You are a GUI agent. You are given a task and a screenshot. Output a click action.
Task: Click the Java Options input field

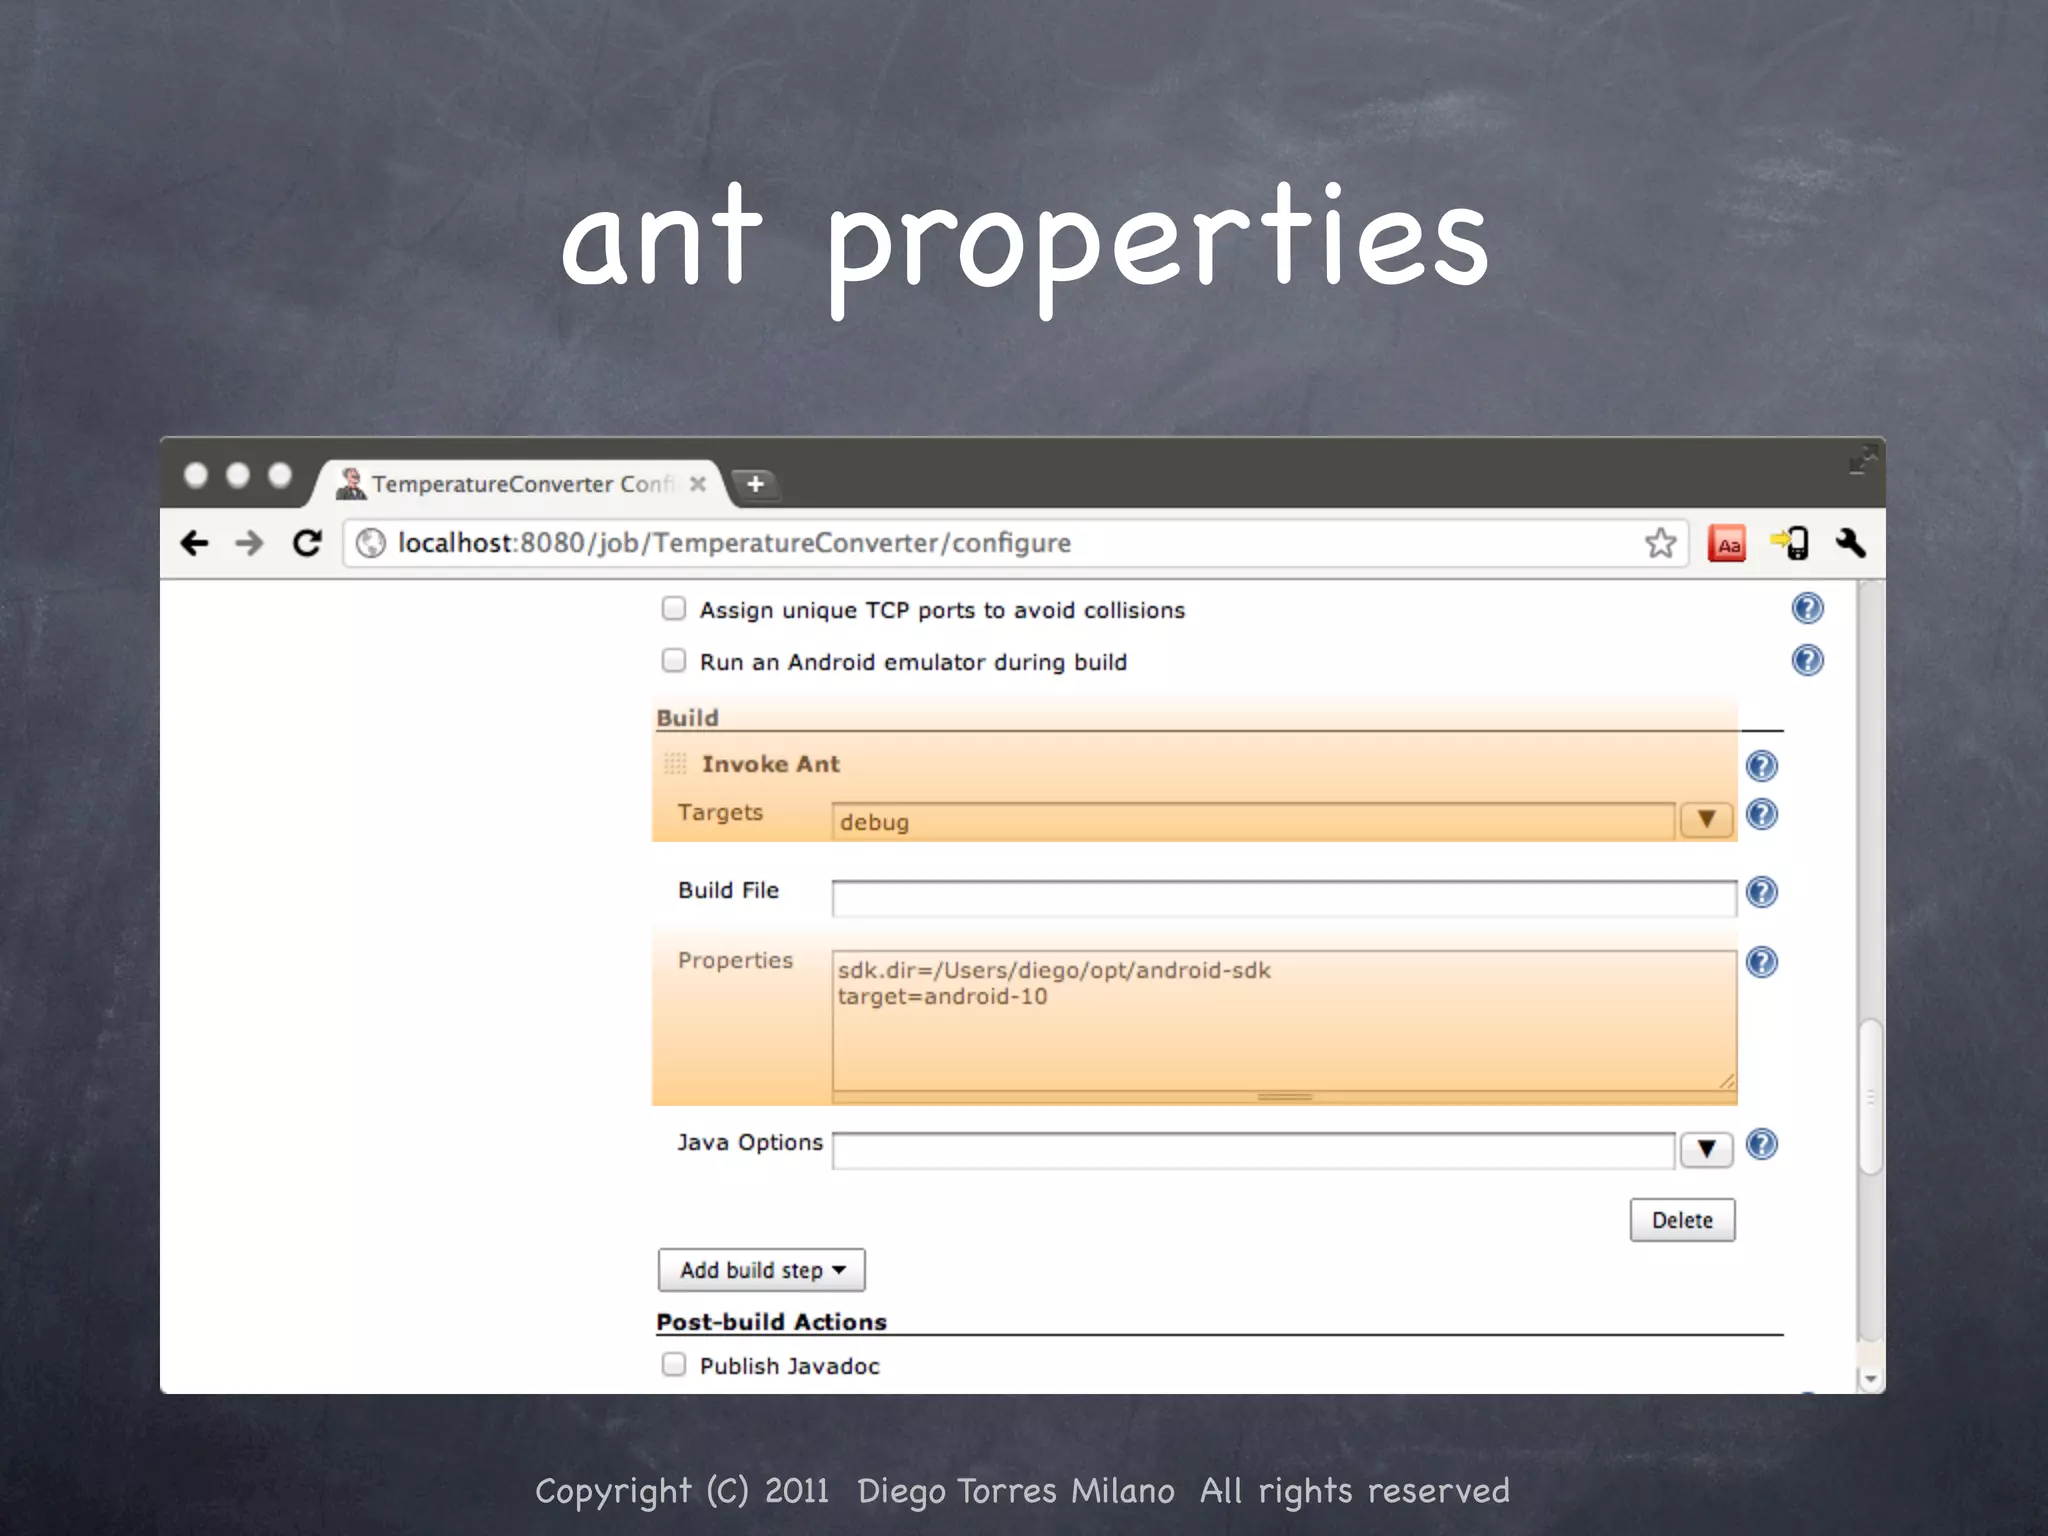pos(1253,1150)
